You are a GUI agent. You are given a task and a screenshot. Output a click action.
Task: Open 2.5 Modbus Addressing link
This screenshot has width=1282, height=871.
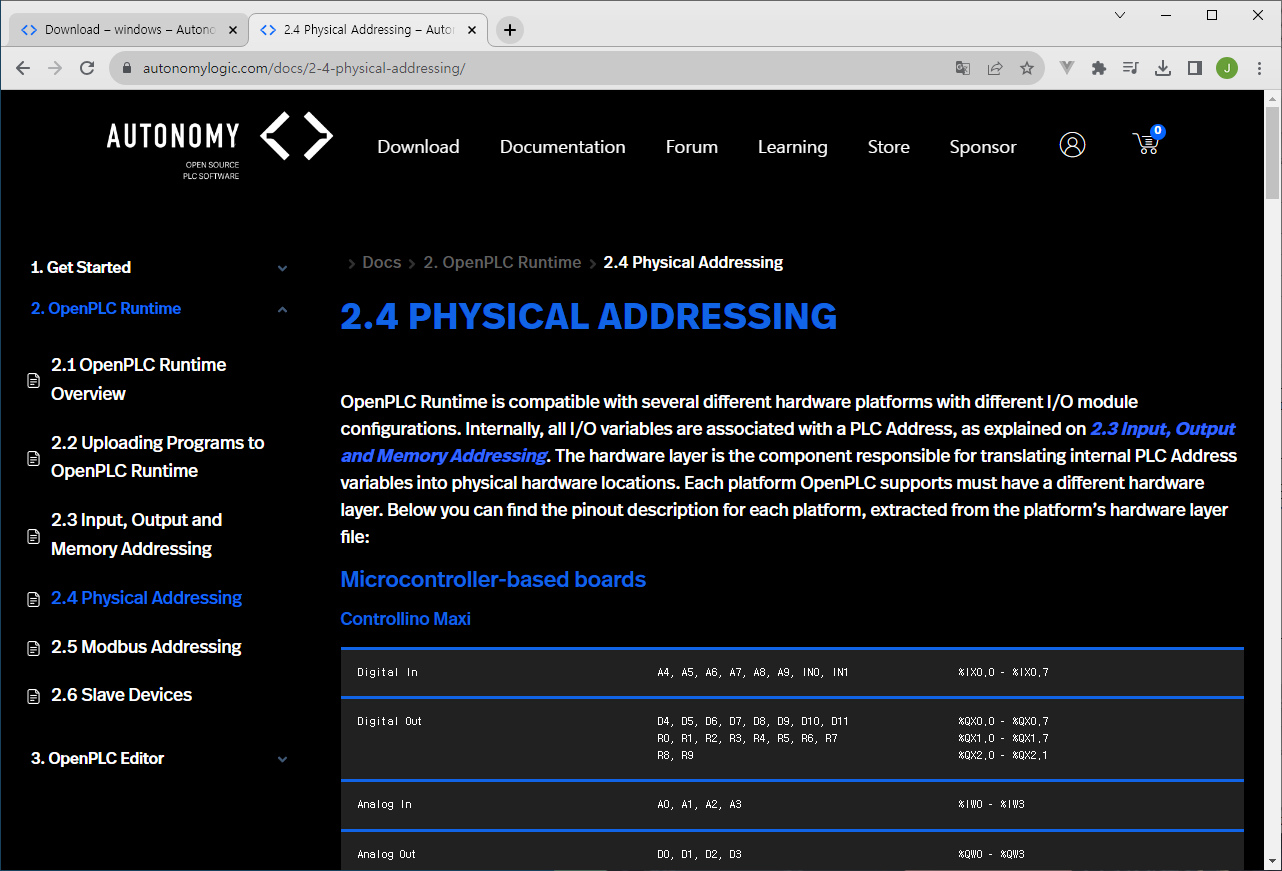tap(146, 647)
